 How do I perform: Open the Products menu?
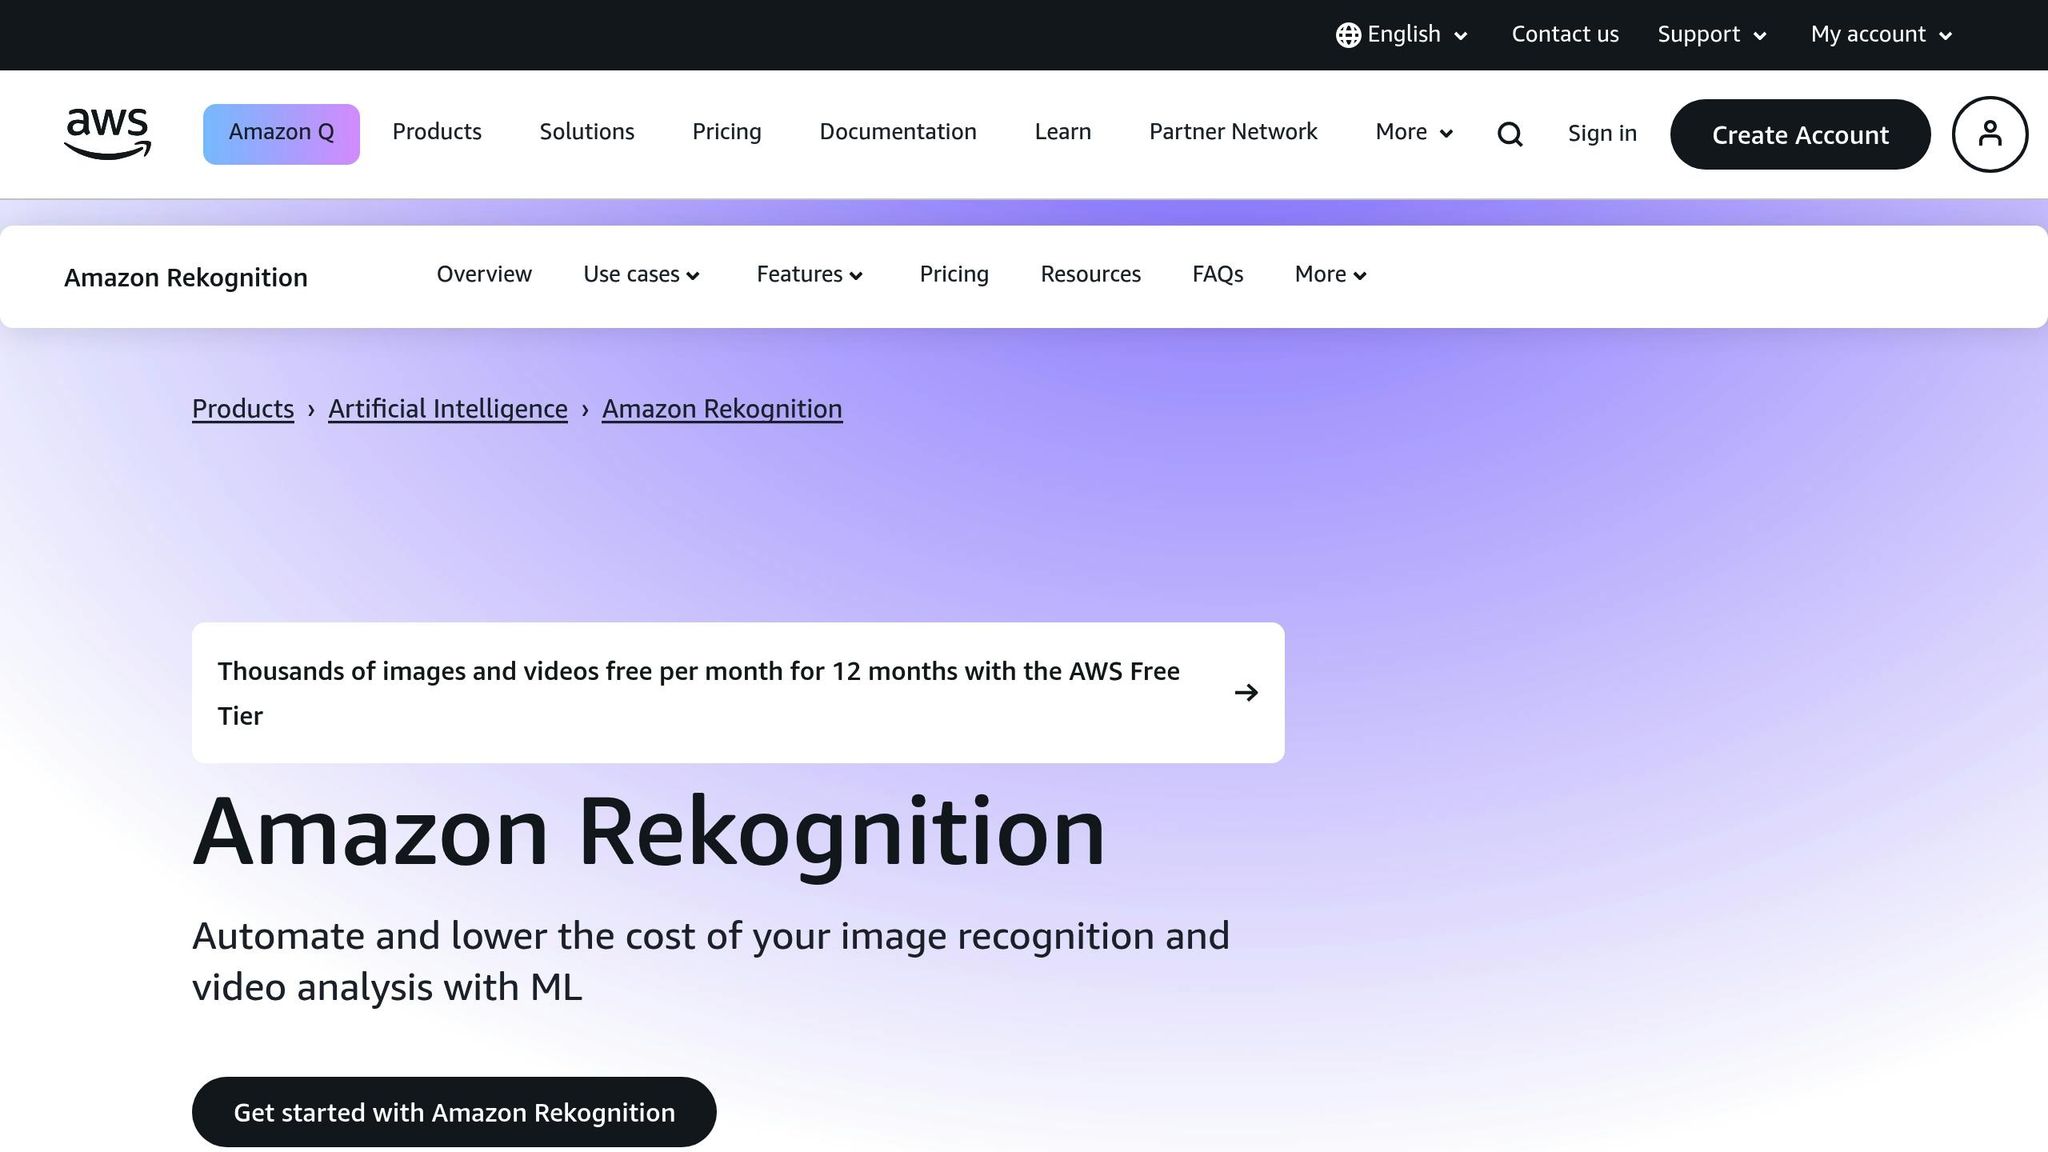click(437, 132)
